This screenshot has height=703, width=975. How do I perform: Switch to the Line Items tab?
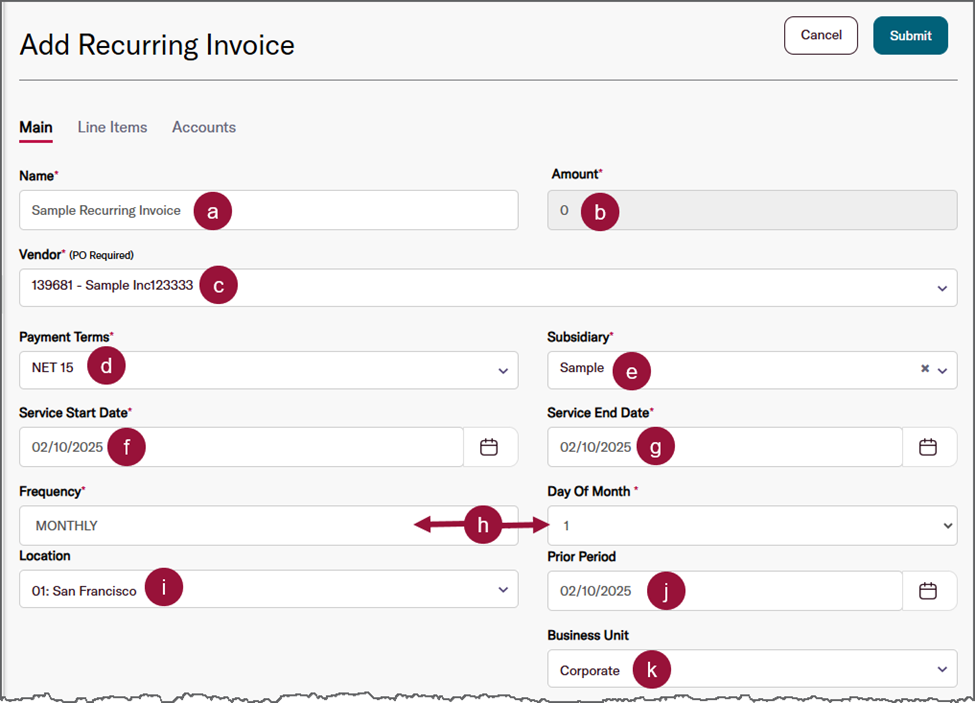pyautogui.click(x=112, y=127)
